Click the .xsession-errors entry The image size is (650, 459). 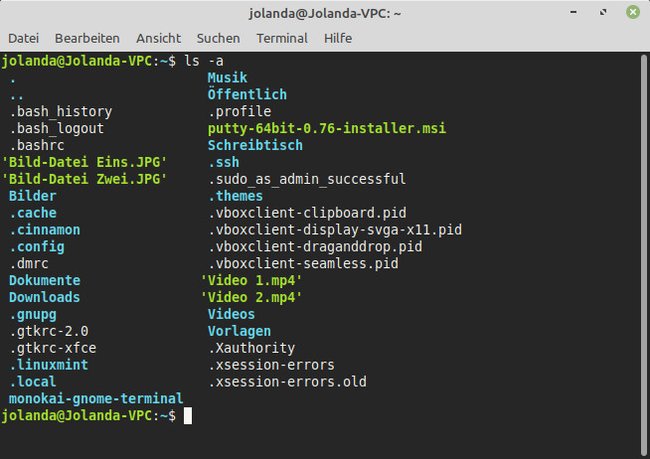(271, 365)
